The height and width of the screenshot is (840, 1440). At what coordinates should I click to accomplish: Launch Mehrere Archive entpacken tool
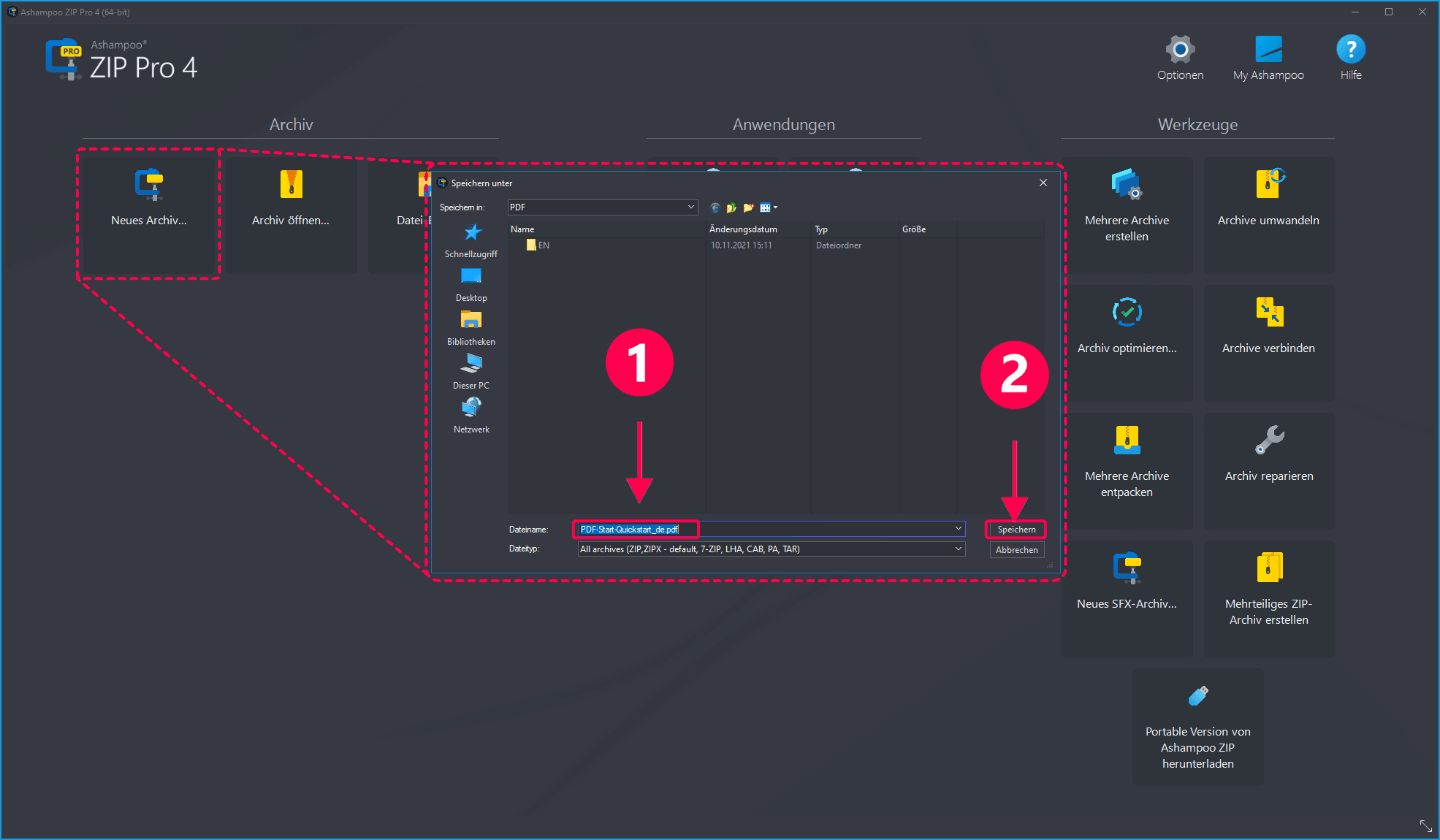1127,471
